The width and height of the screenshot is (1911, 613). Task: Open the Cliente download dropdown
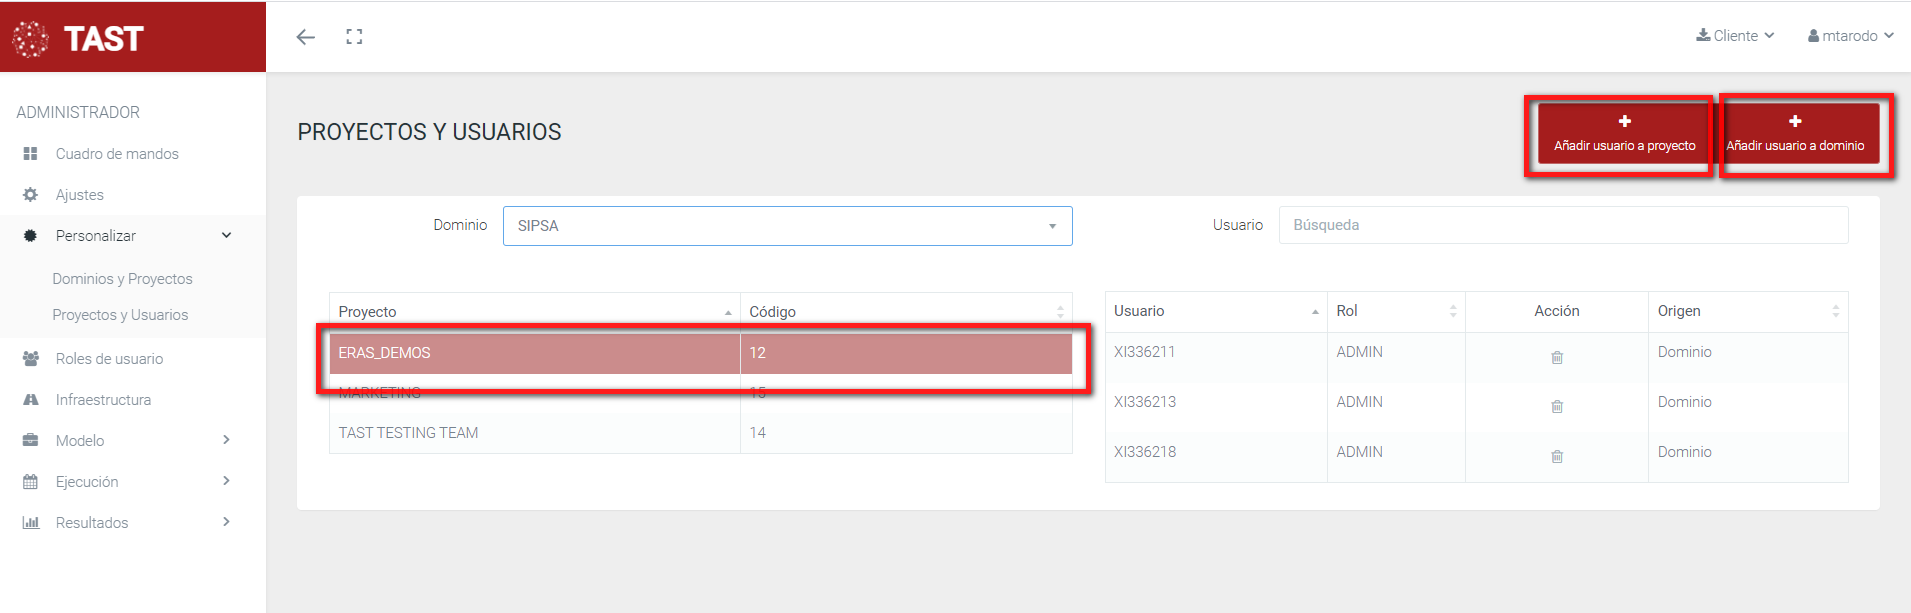(1735, 36)
